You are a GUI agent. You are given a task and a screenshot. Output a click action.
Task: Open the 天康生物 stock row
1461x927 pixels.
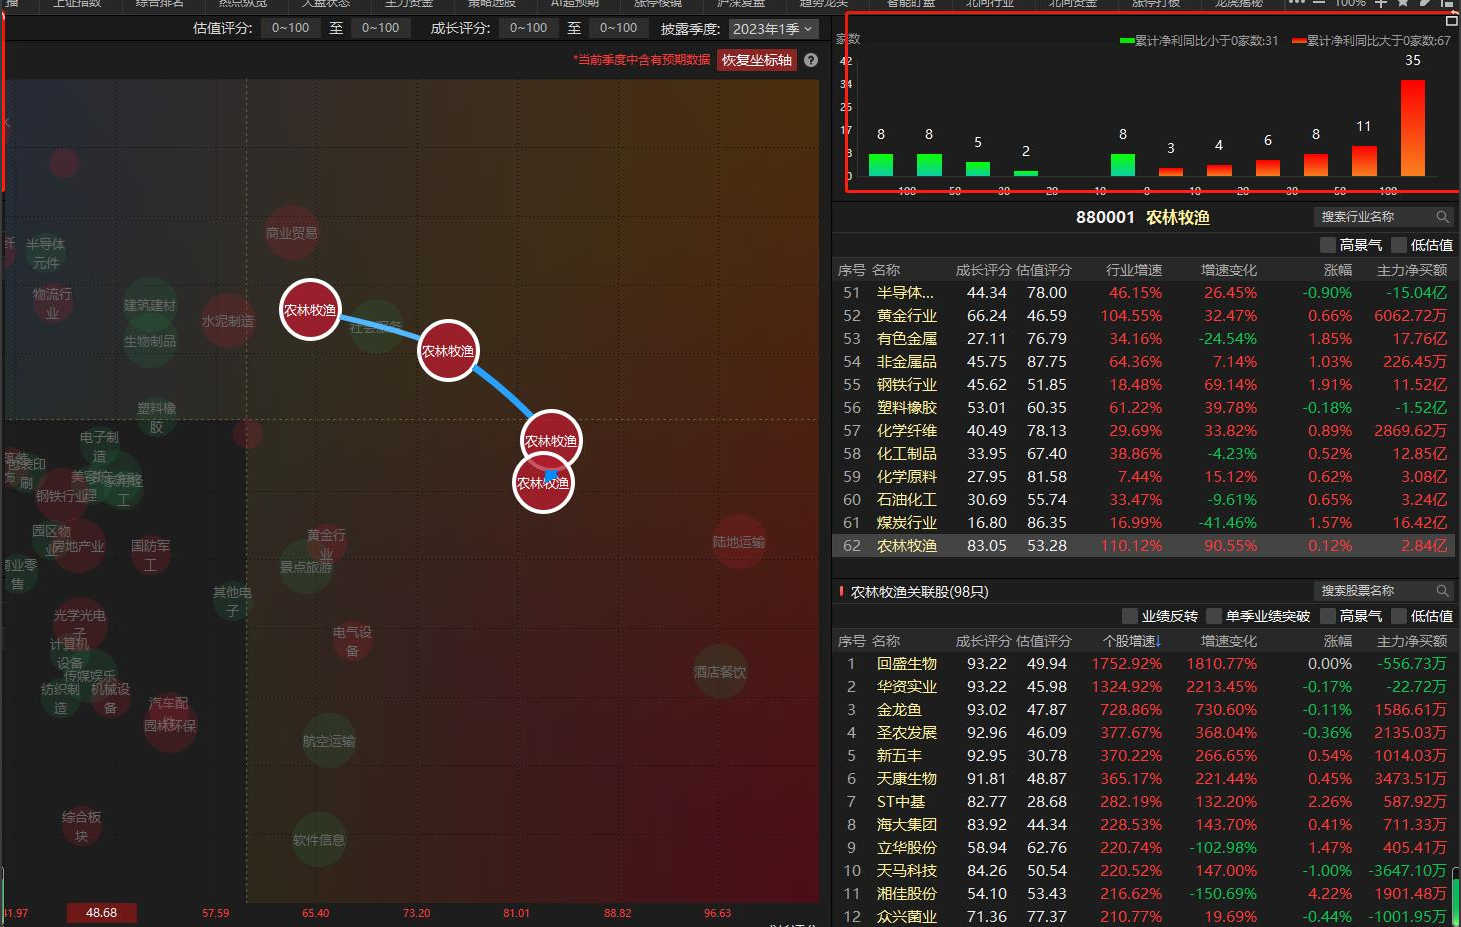click(1143, 779)
